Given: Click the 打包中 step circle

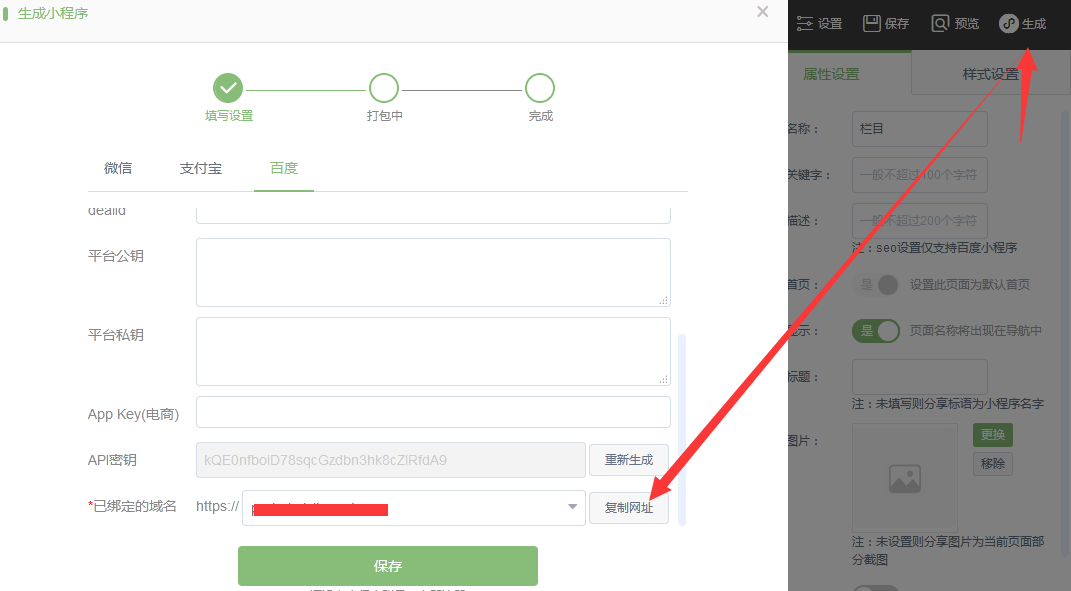Looking at the screenshot, I should 384,88.
